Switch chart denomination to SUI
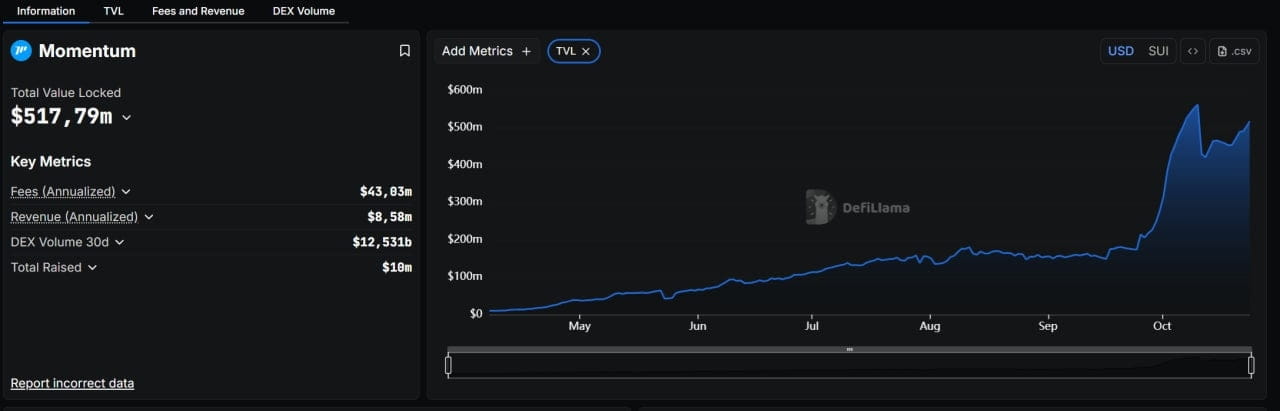1280x411 pixels. coord(1158,51)
